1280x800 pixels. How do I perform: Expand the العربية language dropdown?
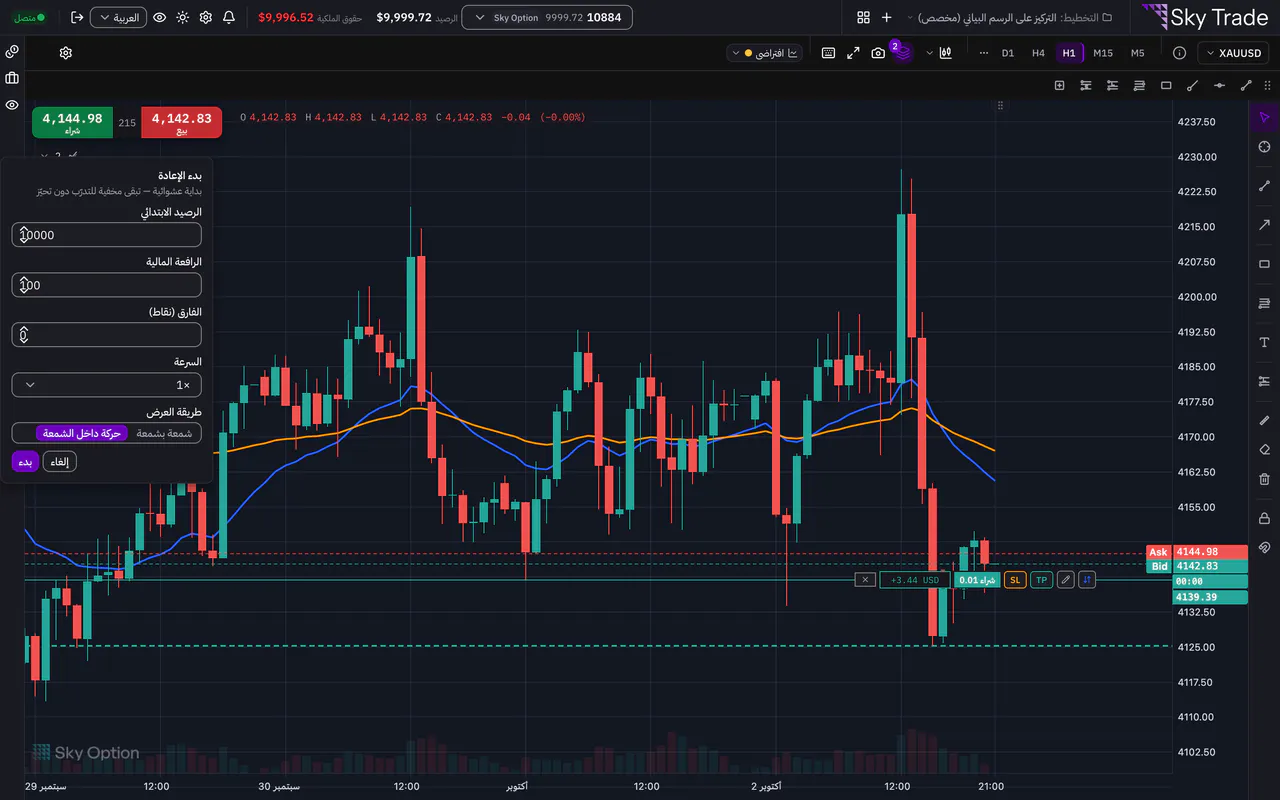(x=118, y=18)
